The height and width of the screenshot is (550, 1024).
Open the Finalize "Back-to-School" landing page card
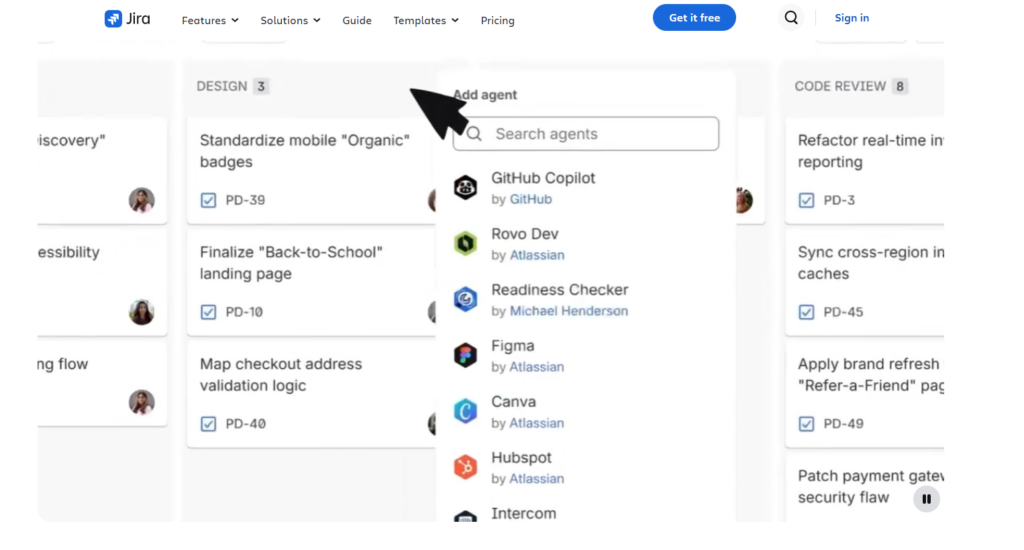click(312, 283)
